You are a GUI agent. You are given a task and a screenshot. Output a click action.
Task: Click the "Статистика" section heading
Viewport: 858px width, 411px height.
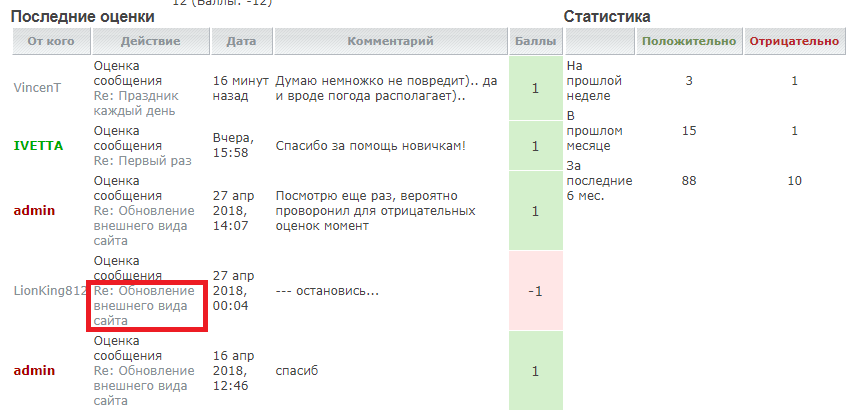point(607,17)
